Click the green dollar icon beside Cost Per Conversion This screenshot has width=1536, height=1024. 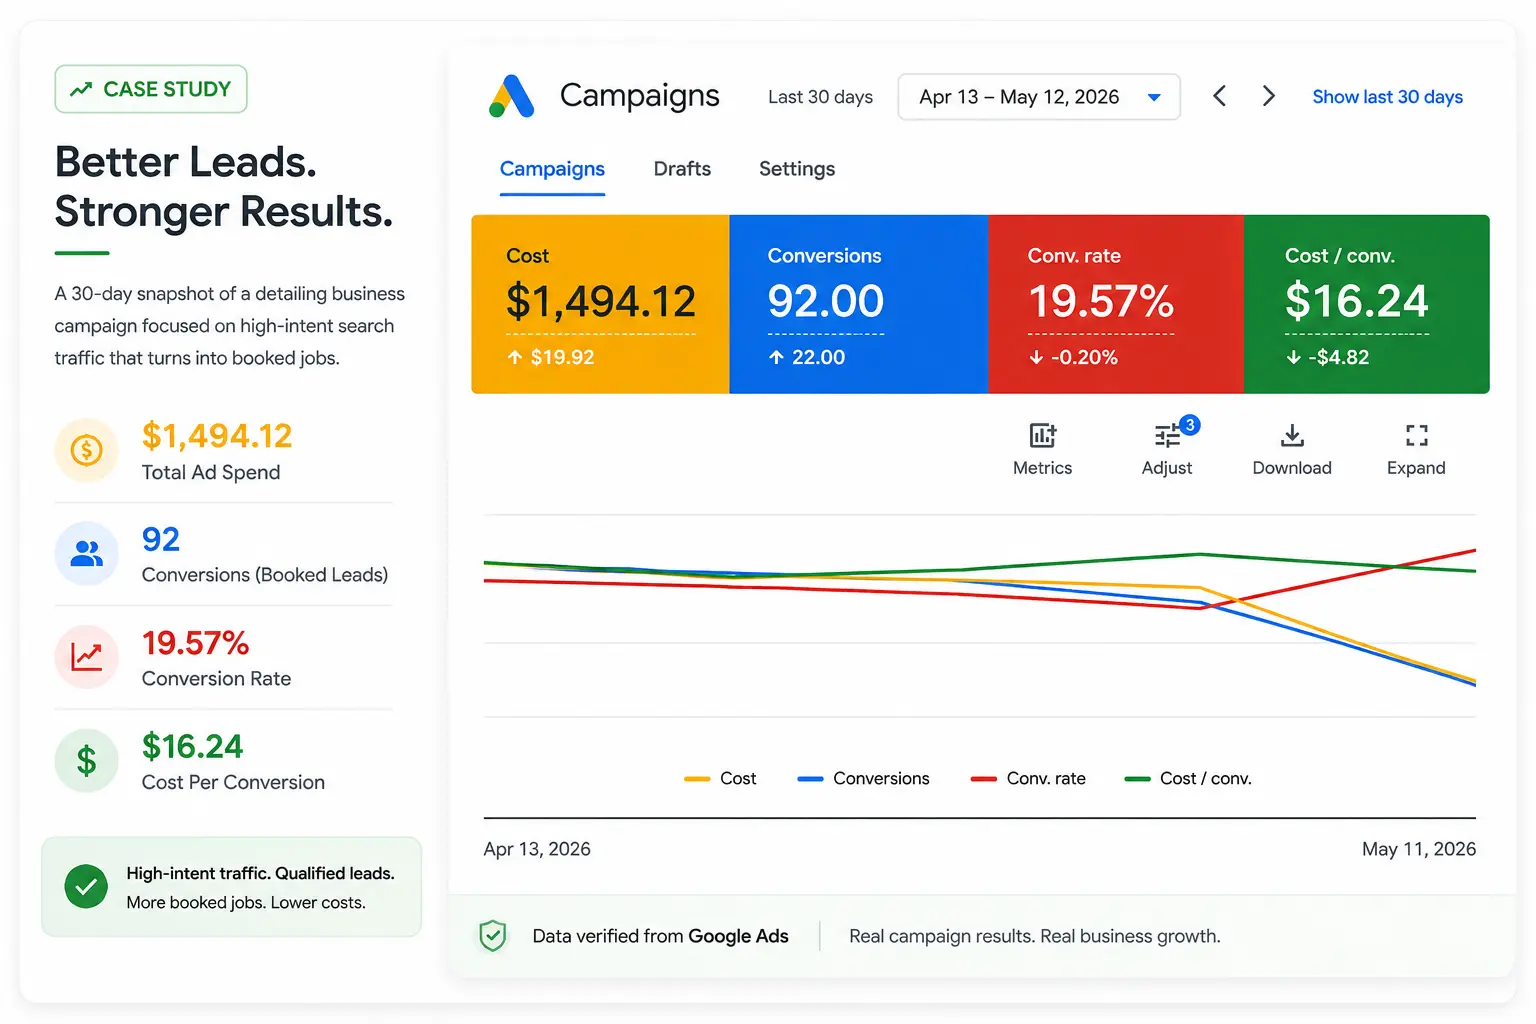pyautogui.click(x=87, y=761)
